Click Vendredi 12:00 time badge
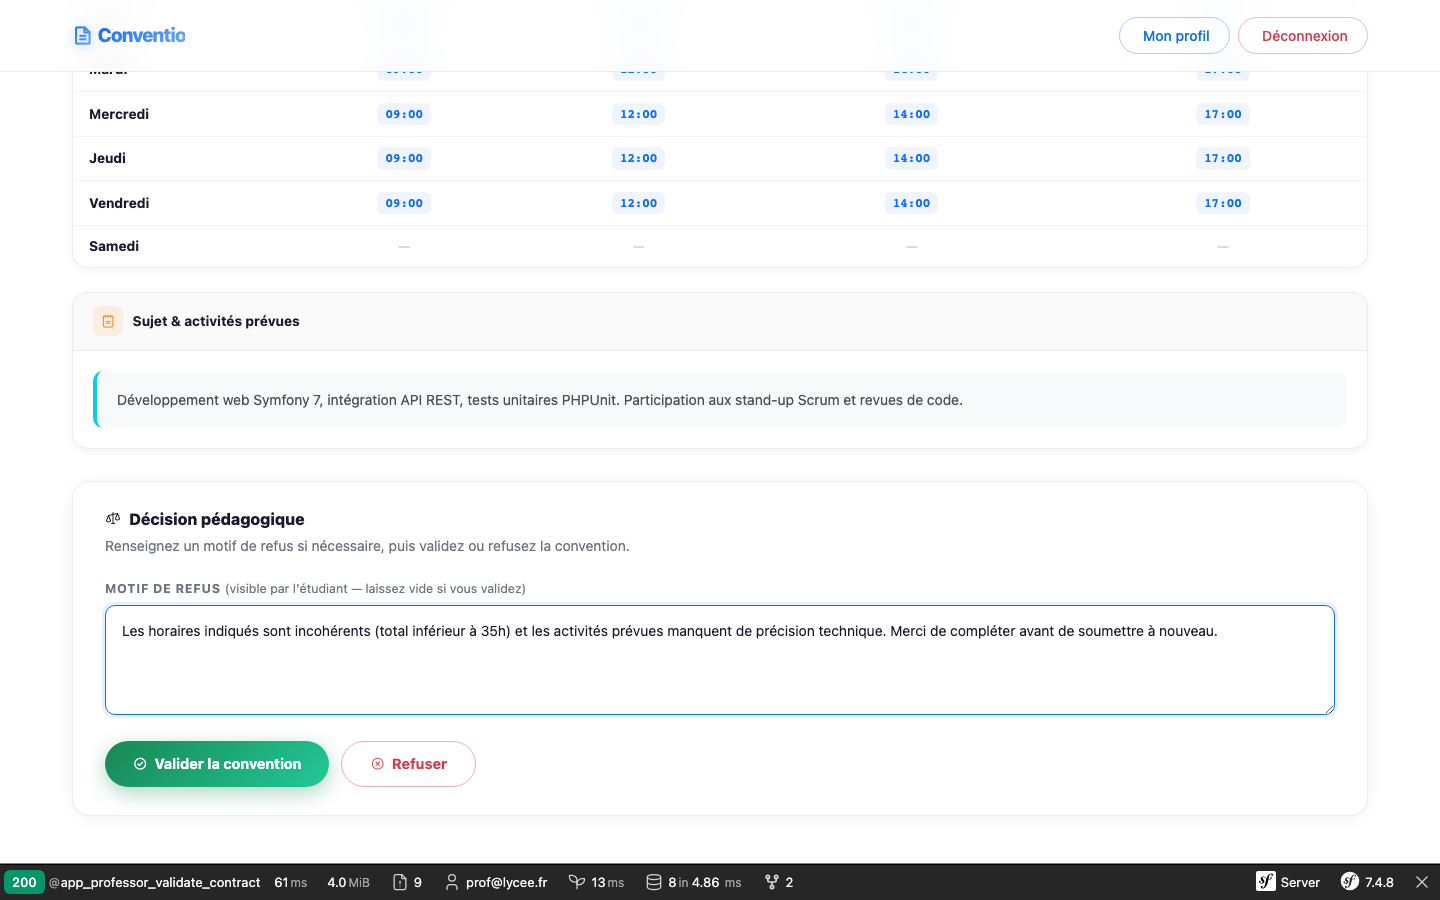The width and height of the screenshot is (1440, 900). coord(638,203)
